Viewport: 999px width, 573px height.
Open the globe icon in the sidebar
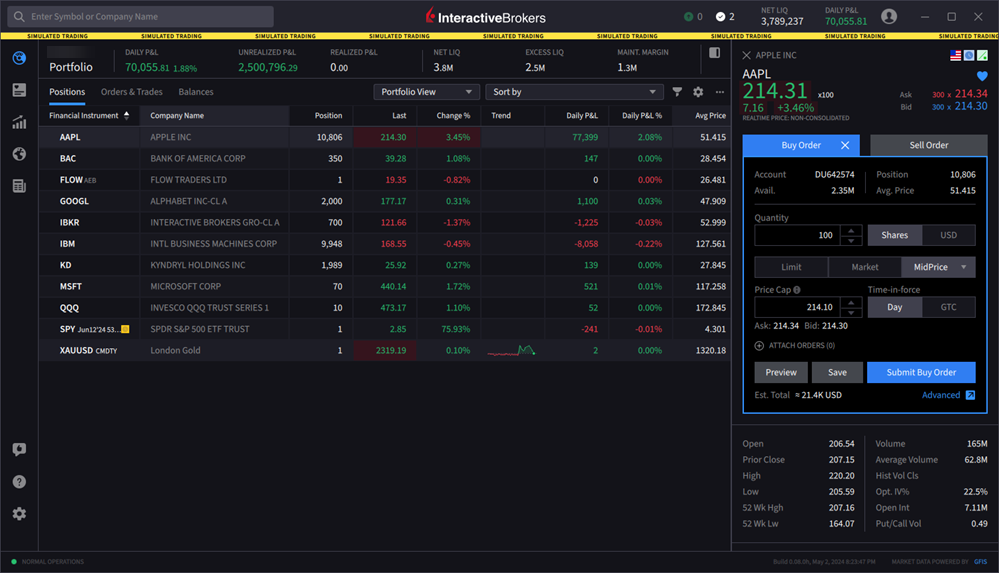(x=19, y=154)
